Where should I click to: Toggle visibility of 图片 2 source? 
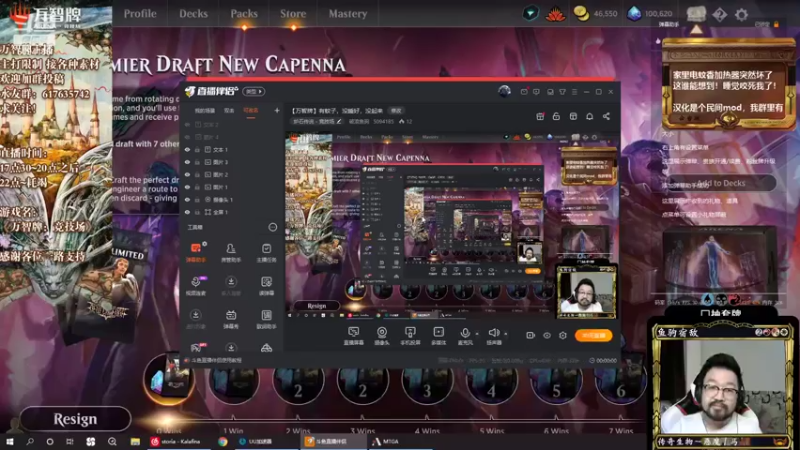[187, 174]
